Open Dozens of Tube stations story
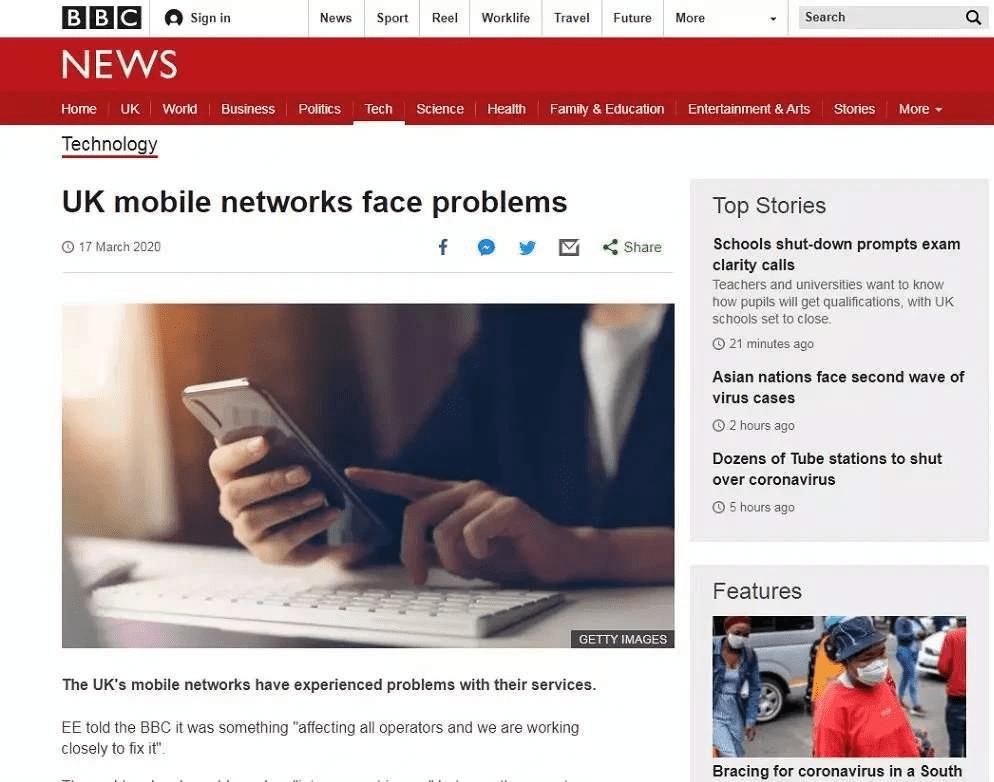The width and height of the screenshot is (994, 782). tap(827, 469)
